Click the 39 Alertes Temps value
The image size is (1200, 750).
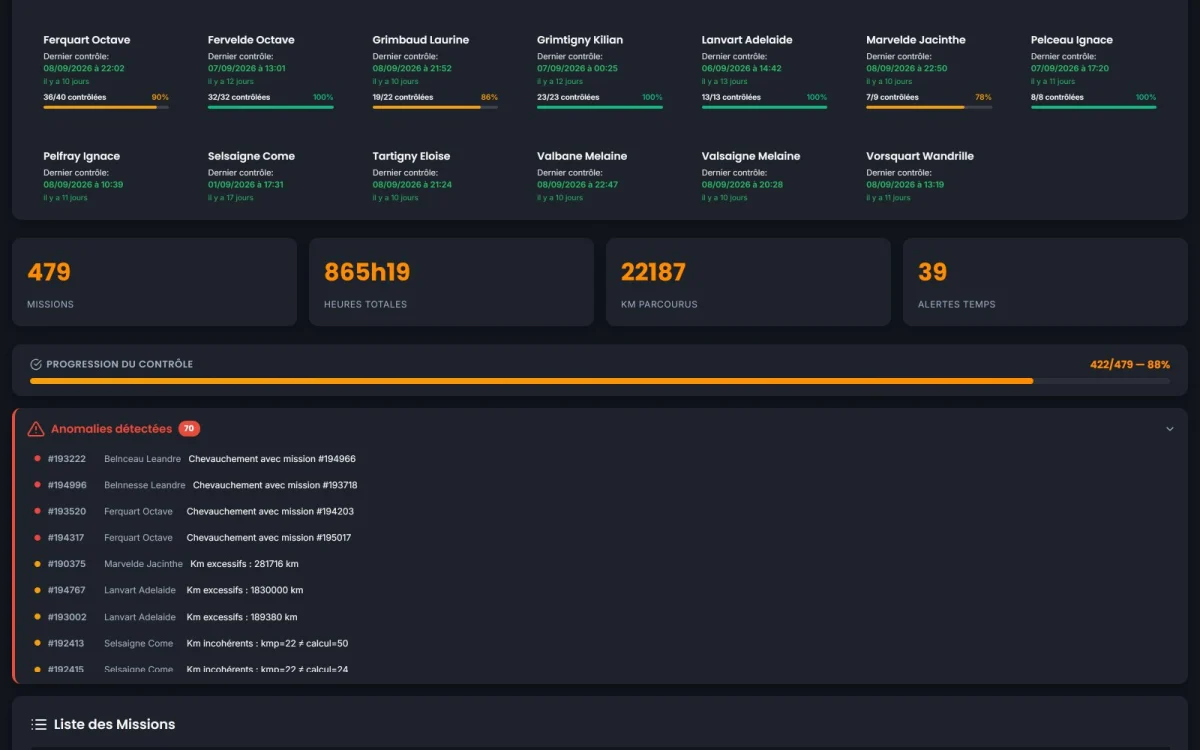(932, 272)
